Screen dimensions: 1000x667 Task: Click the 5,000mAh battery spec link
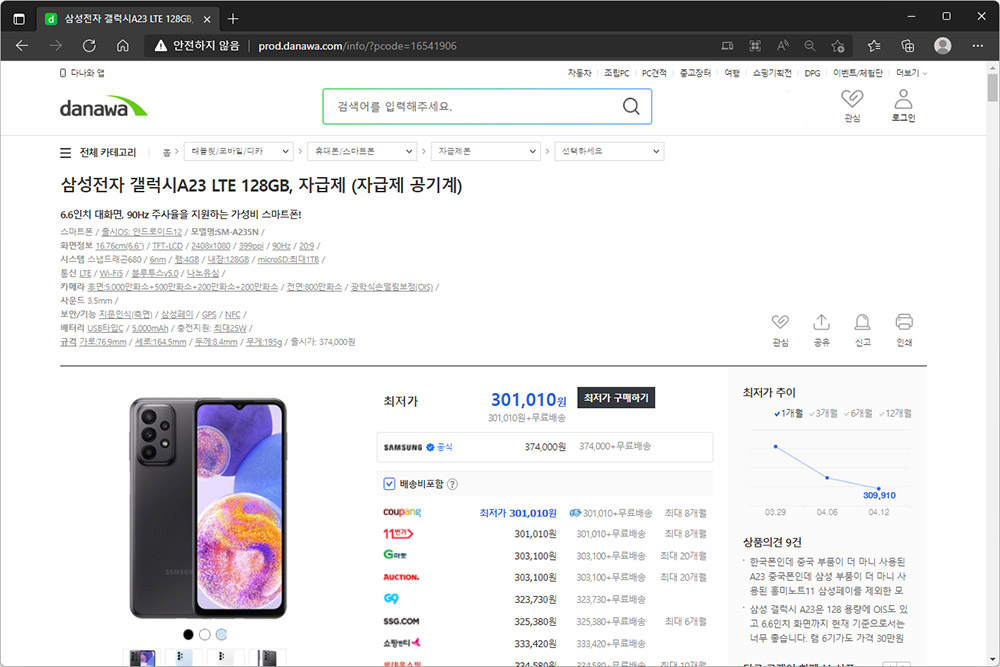(x=150, y=328)
